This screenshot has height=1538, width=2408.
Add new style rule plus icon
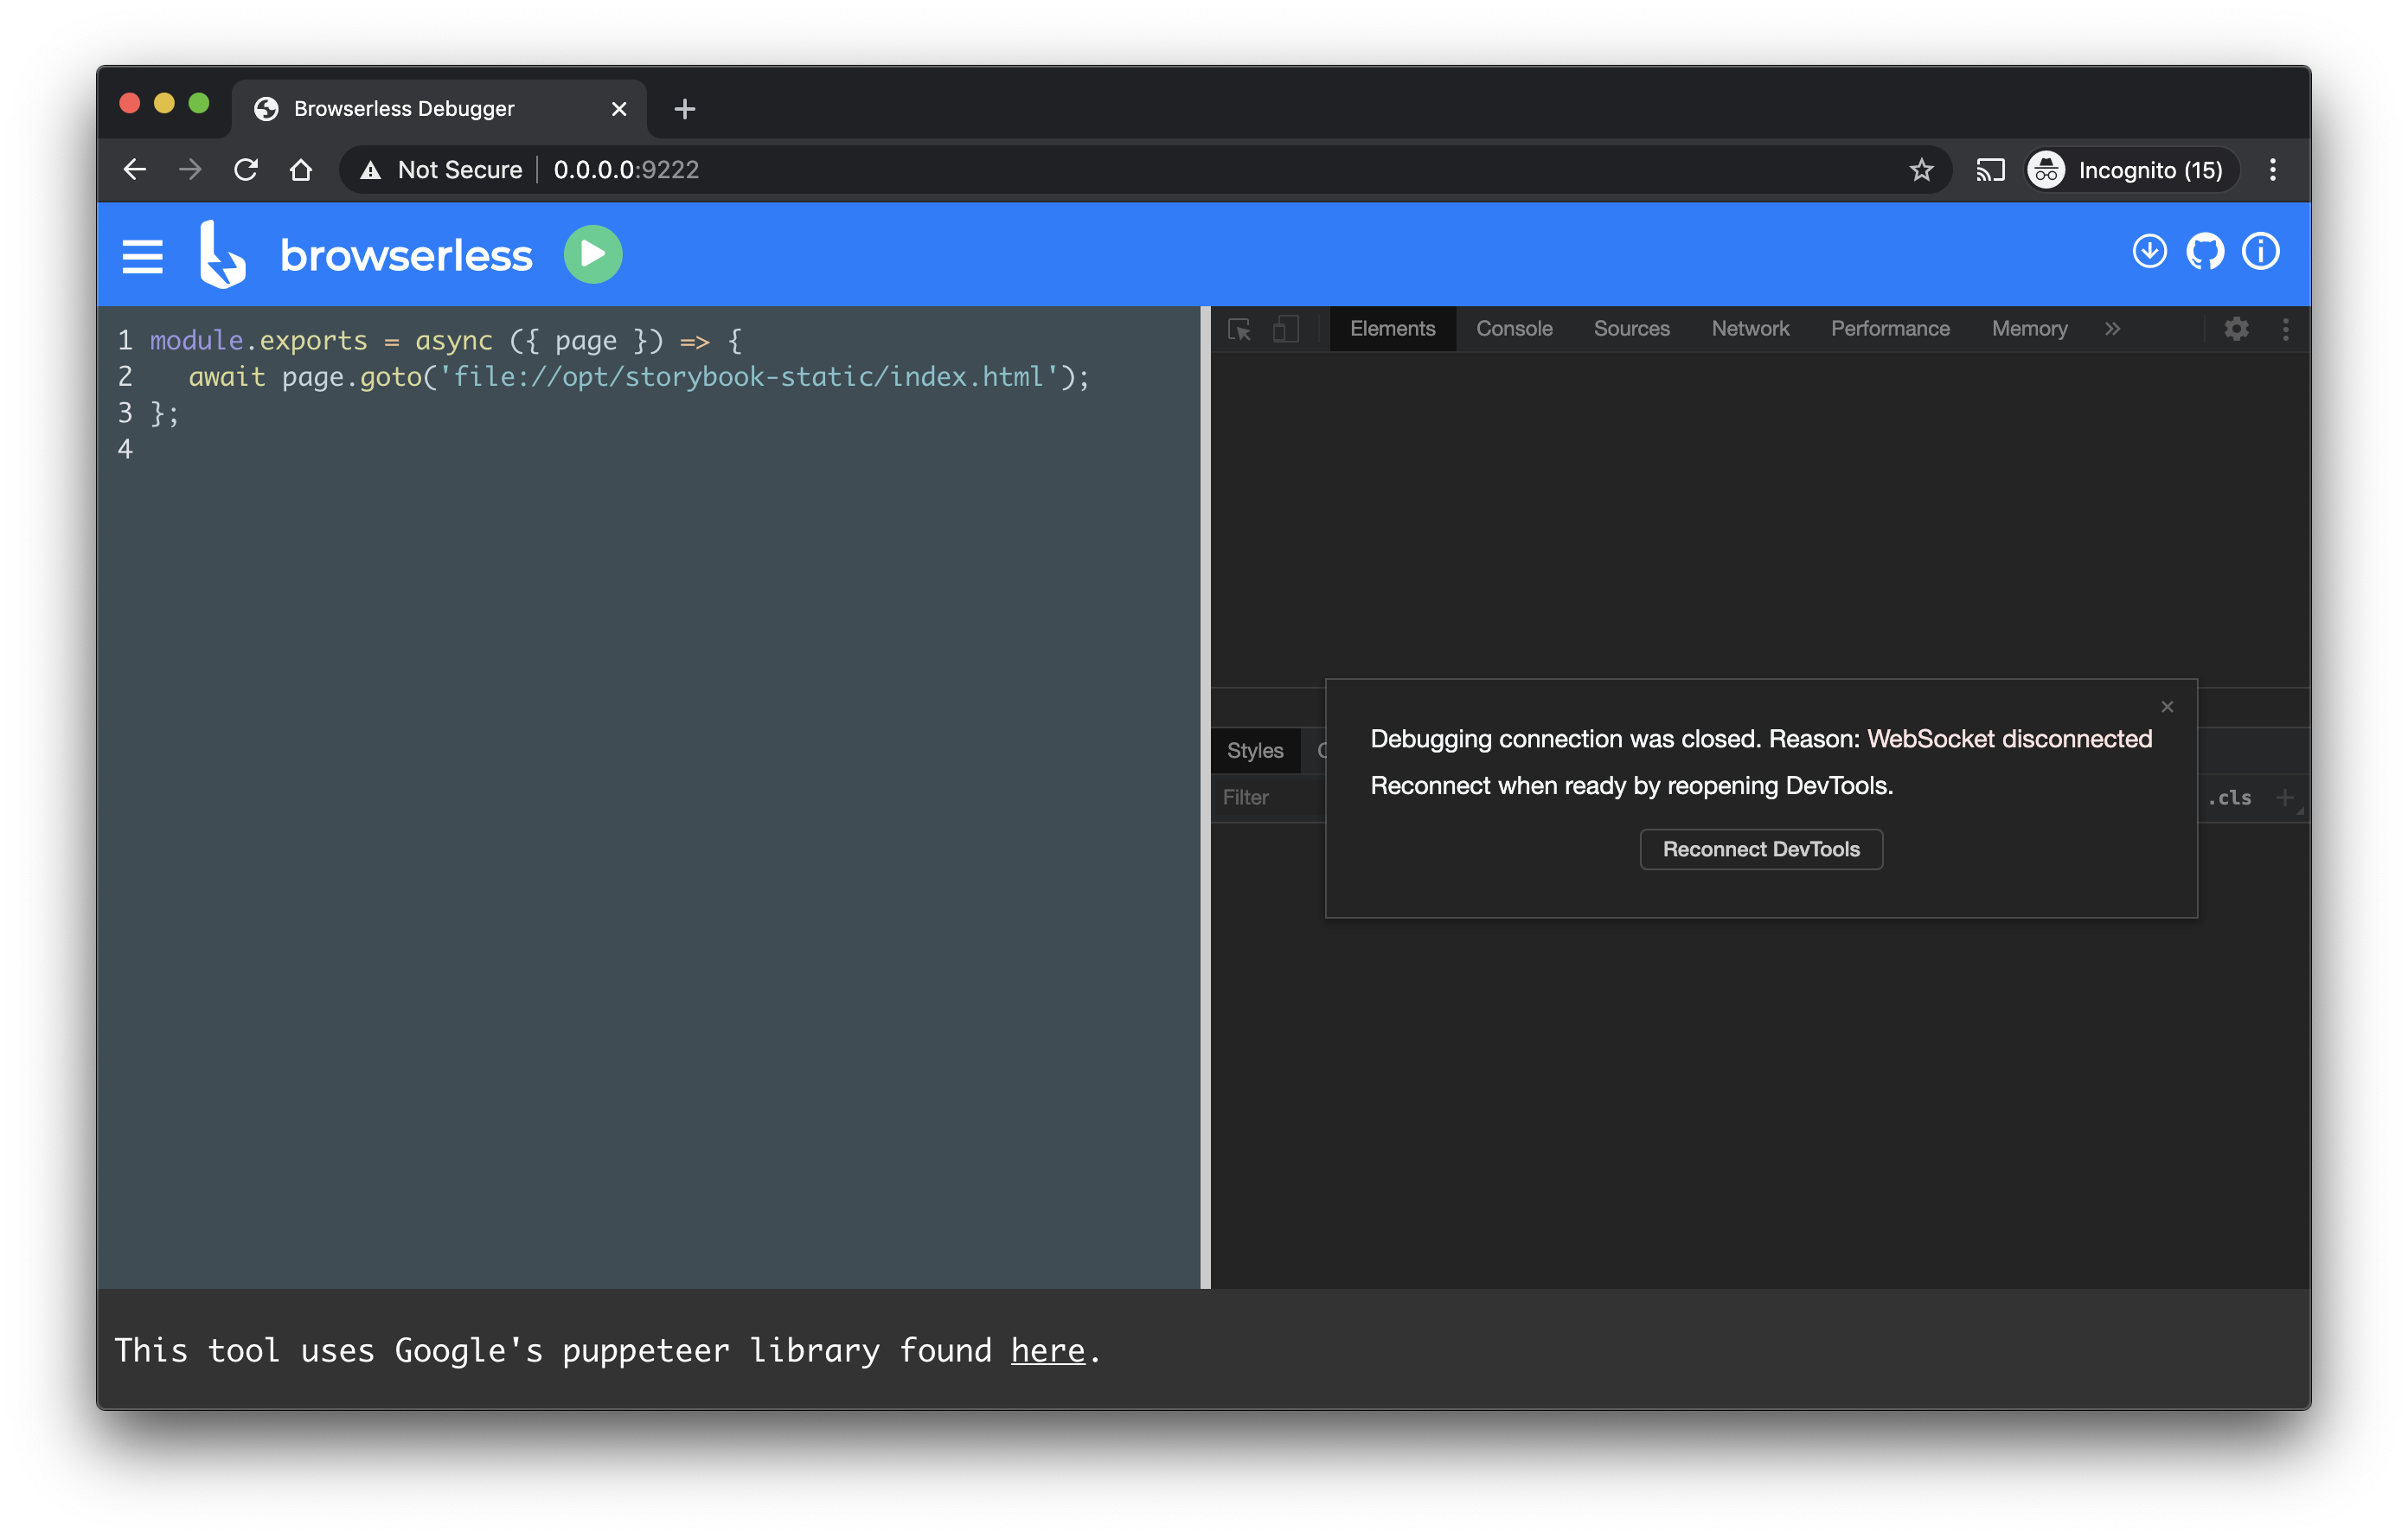[2284, 797]
